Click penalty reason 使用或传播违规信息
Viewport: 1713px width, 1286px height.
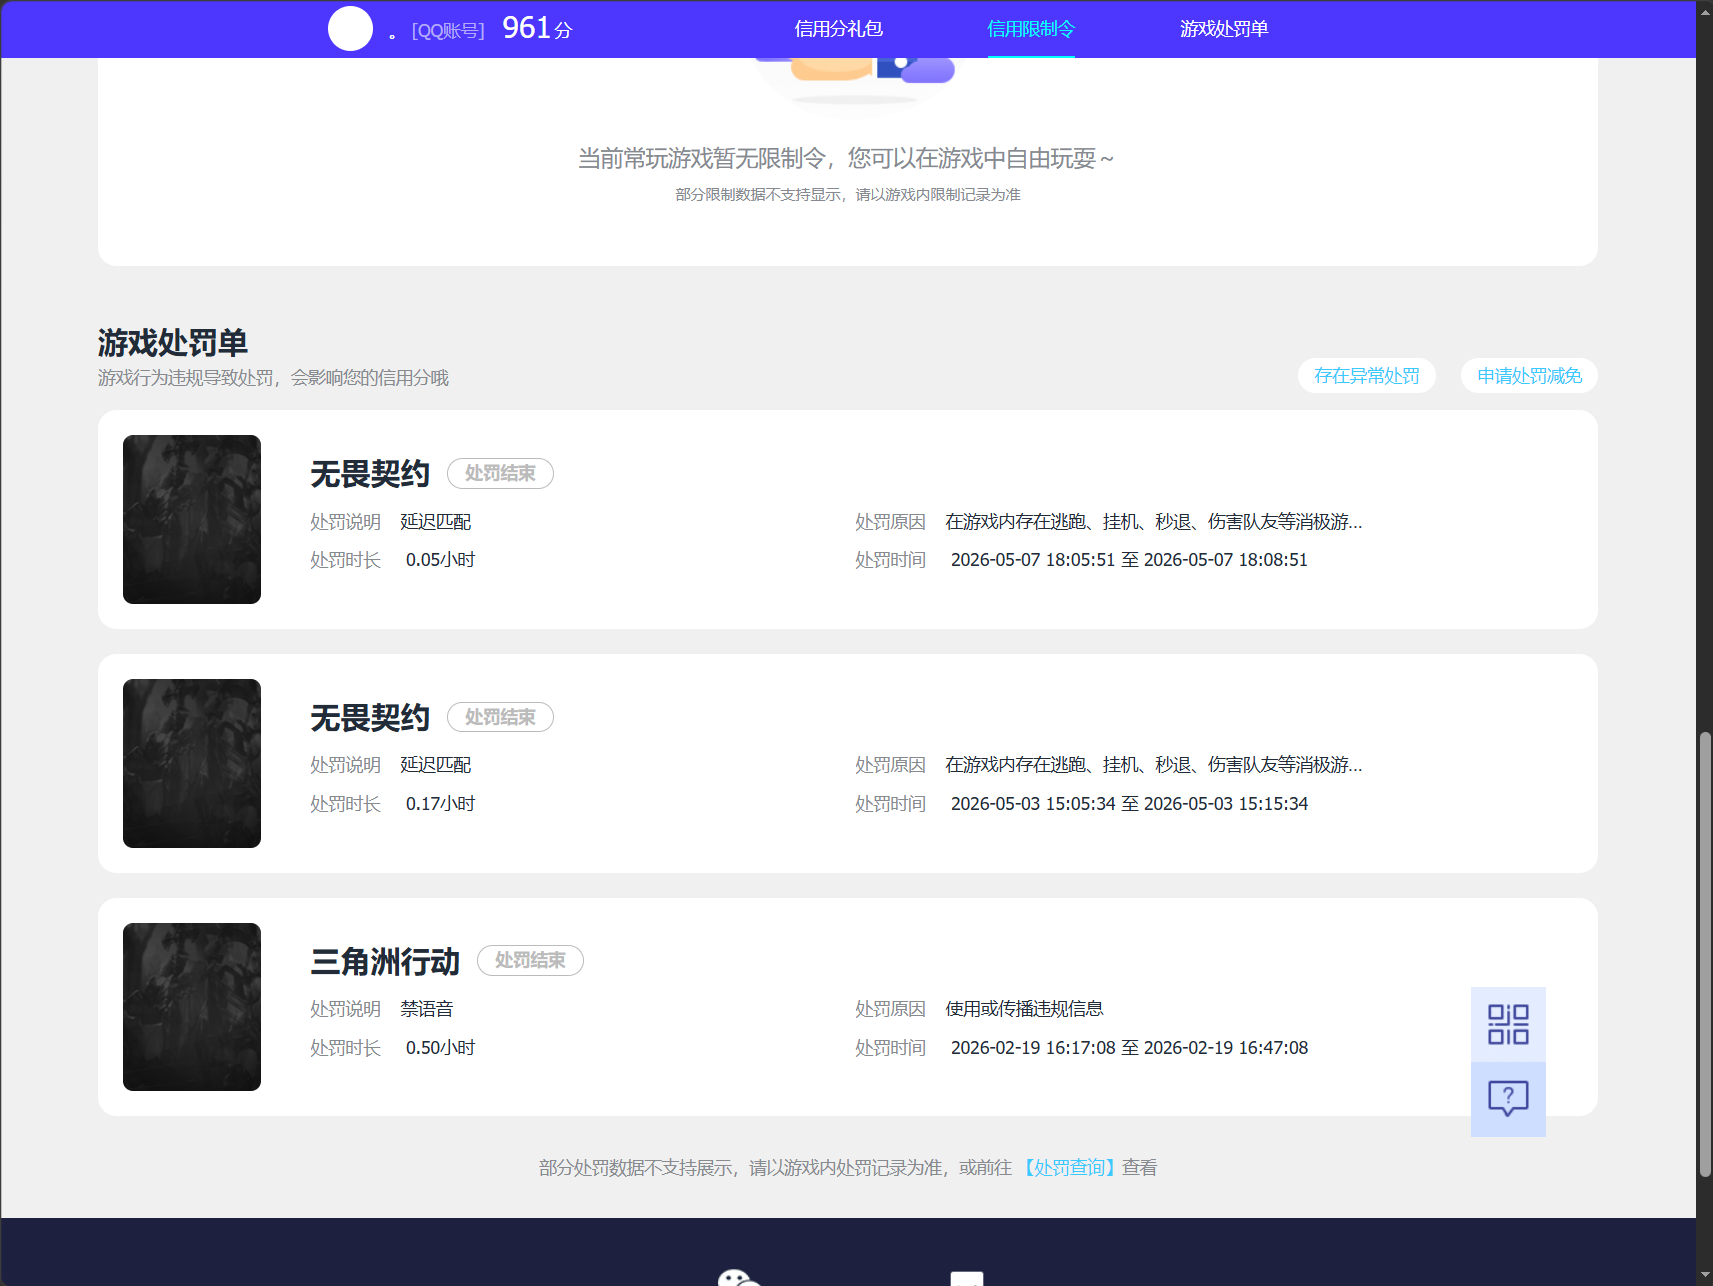coord(1024,1009)
